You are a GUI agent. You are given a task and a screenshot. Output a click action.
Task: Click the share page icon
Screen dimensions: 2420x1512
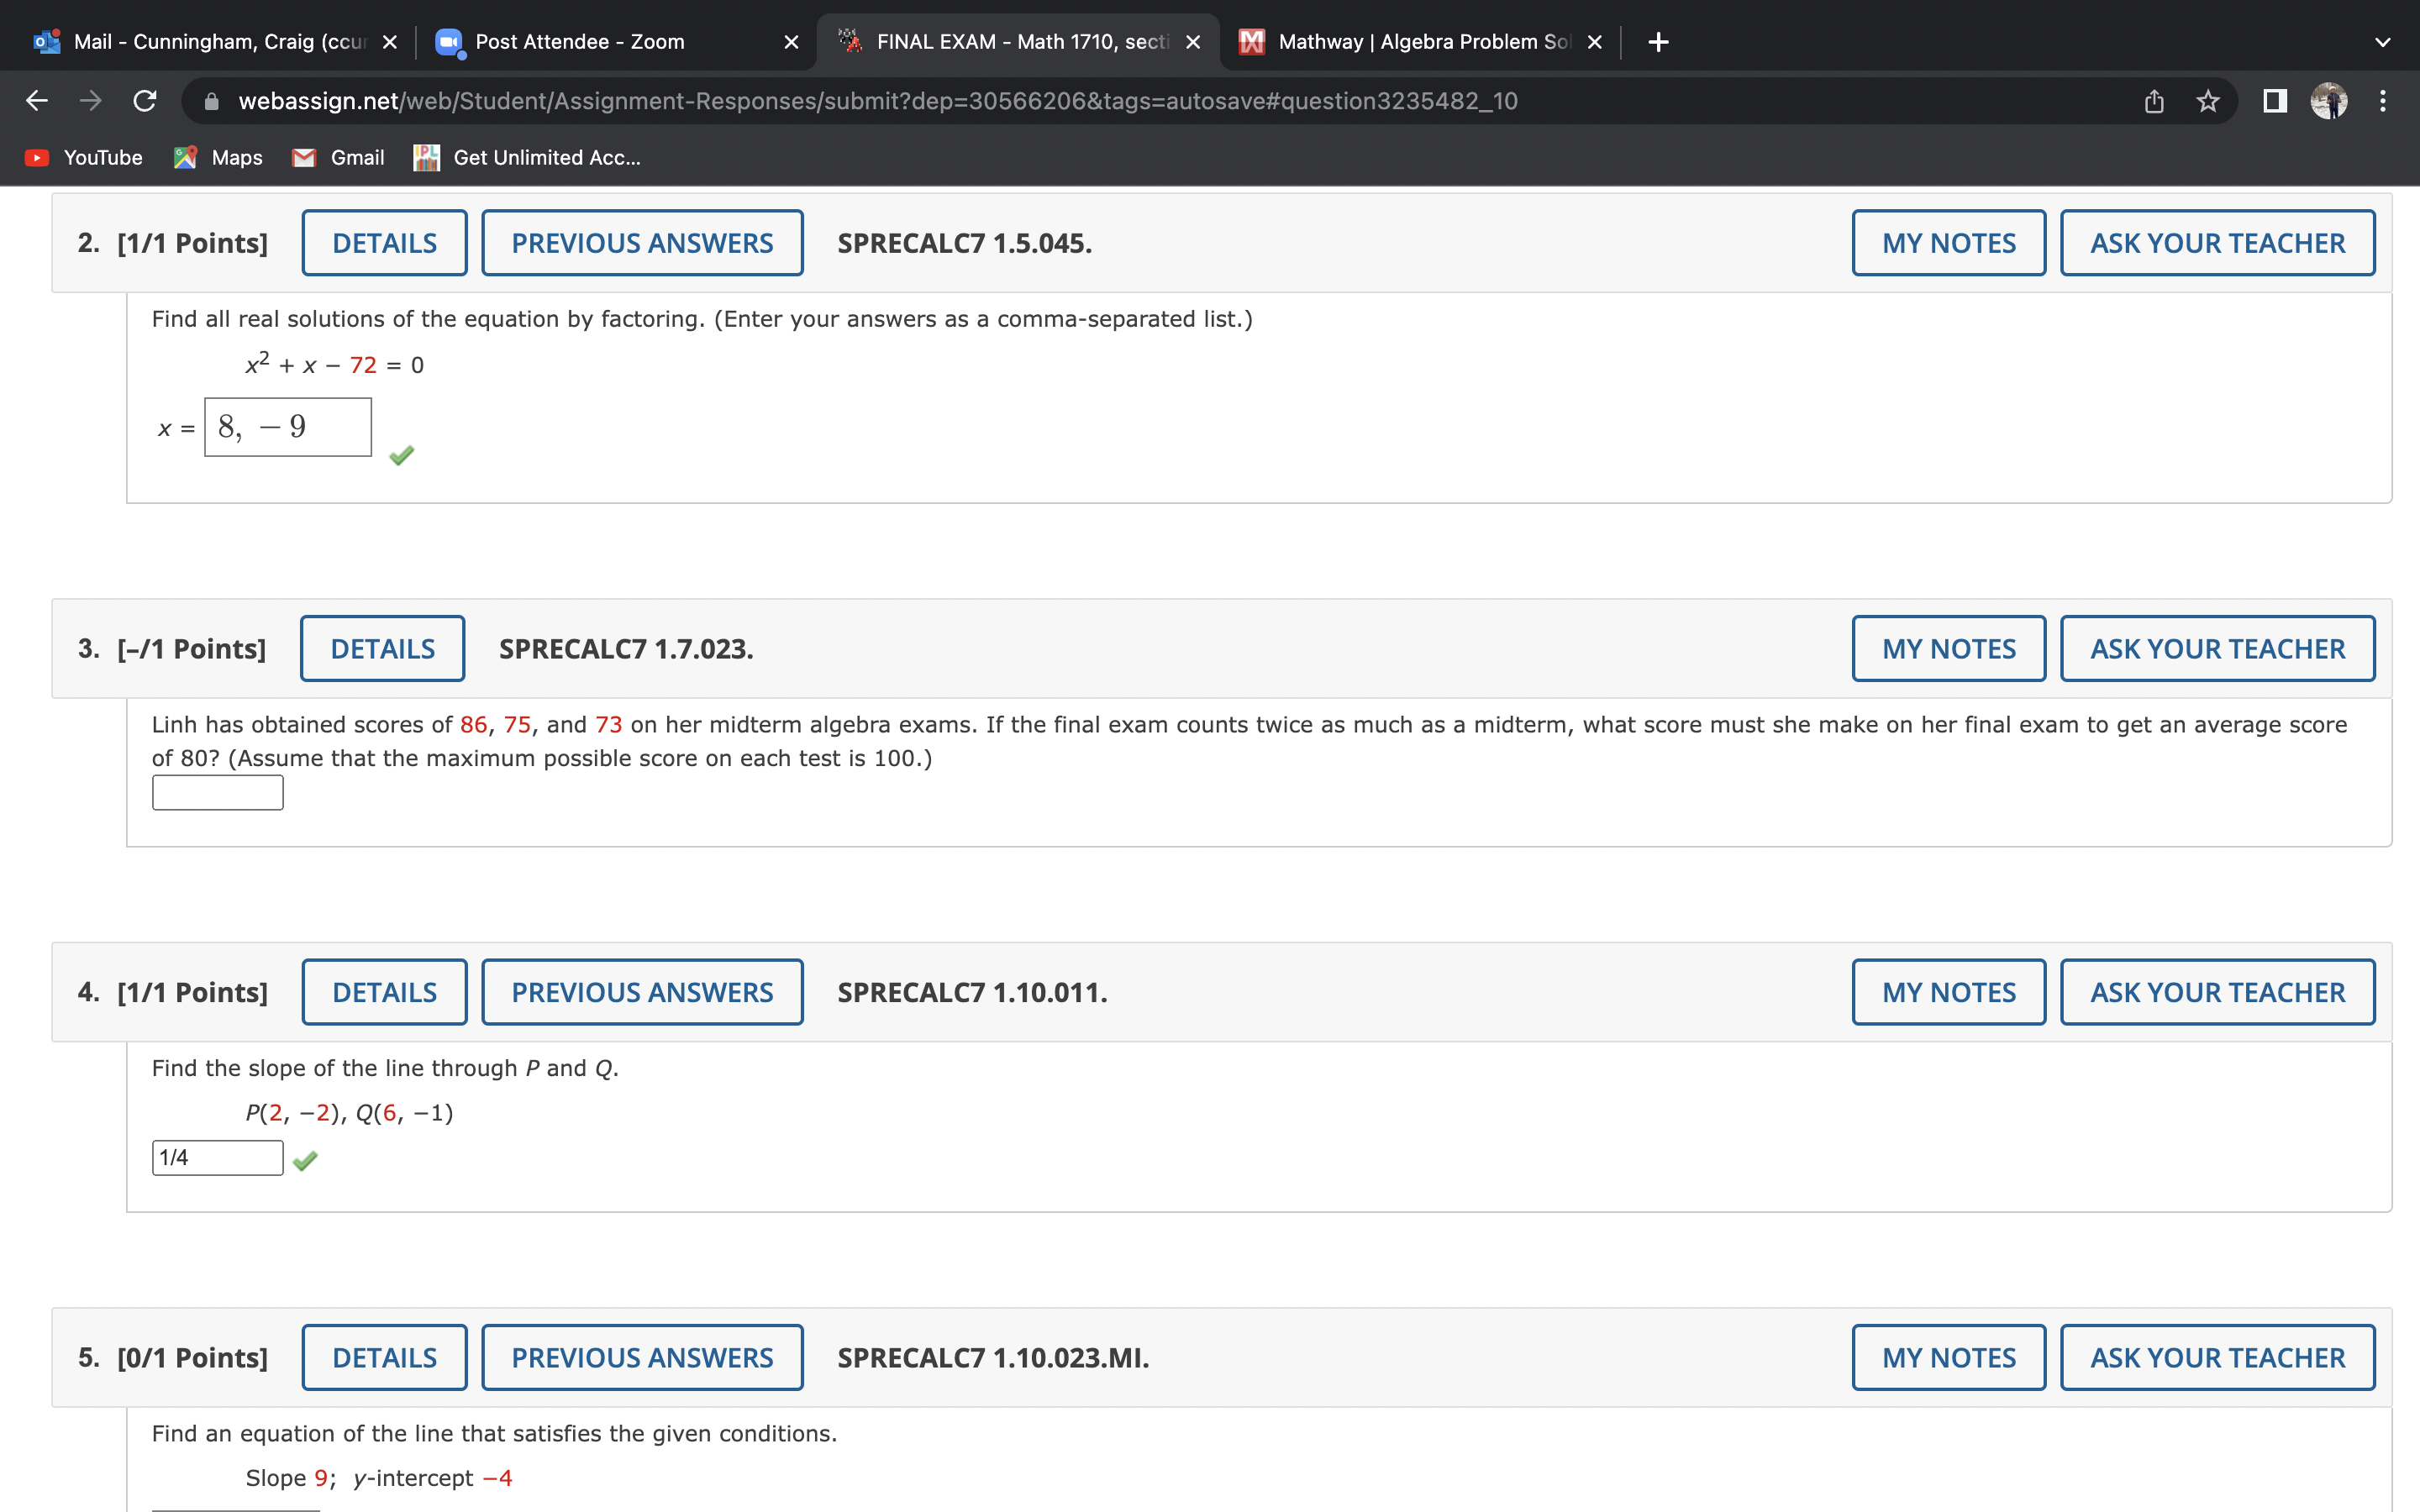[x=2153, y=101]
